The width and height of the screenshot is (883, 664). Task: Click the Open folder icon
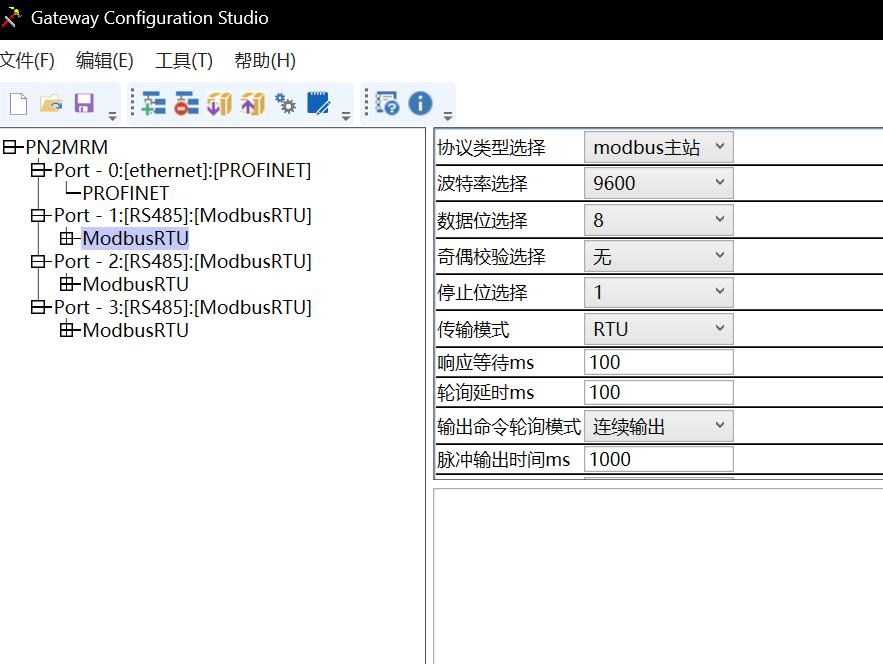pos(51,104)
